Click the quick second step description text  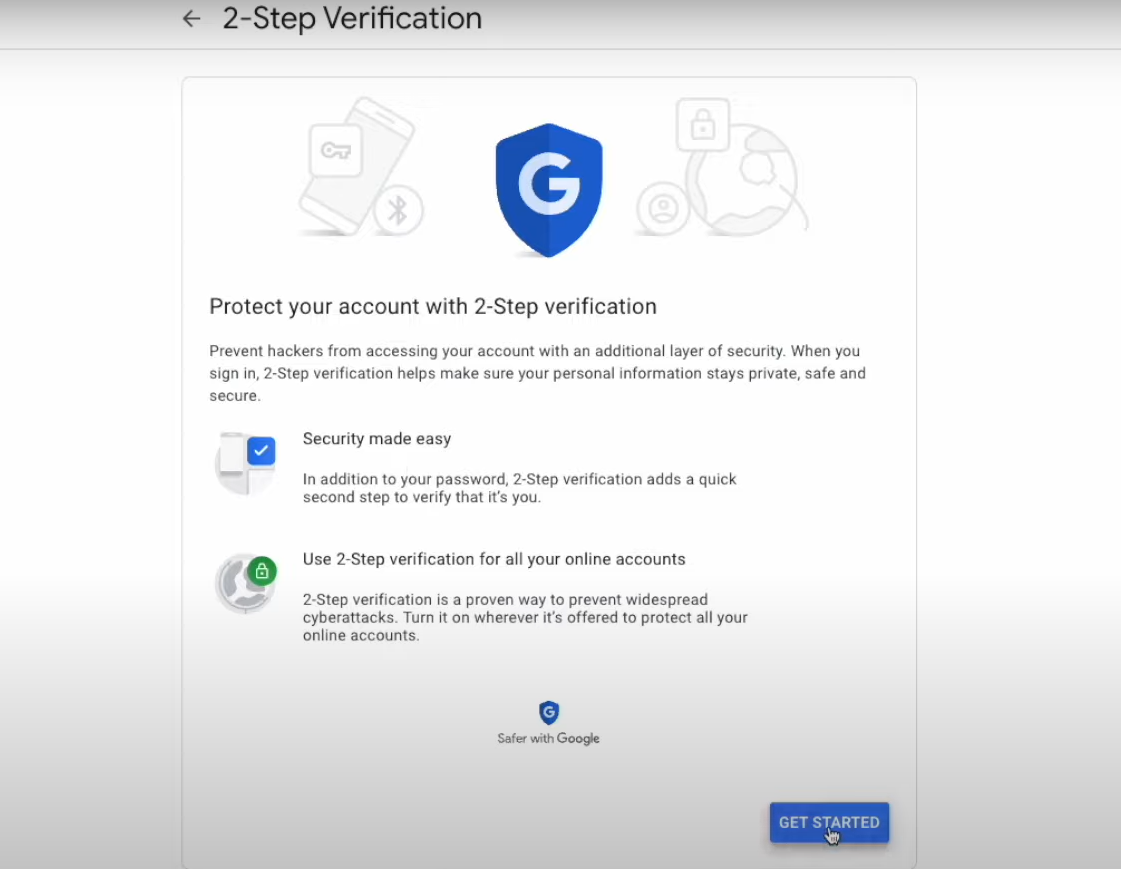coord(519,488)
